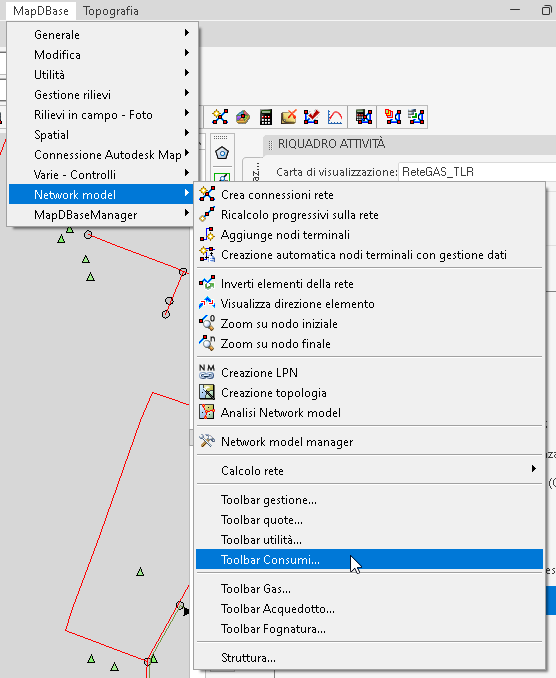Click Aggiunge nodi terminali icon

point(207,234)
